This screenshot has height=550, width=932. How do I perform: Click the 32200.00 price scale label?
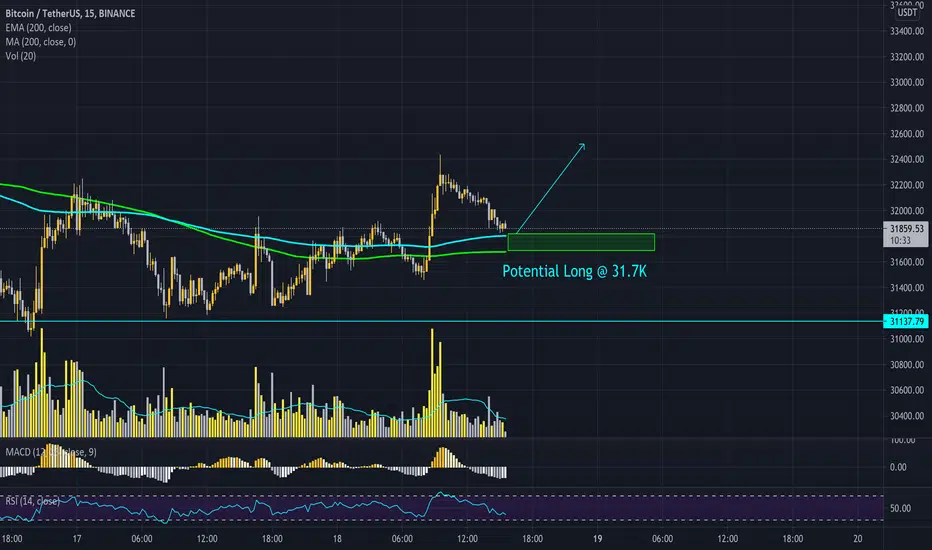pyautogui.click(x=907, y=185)
